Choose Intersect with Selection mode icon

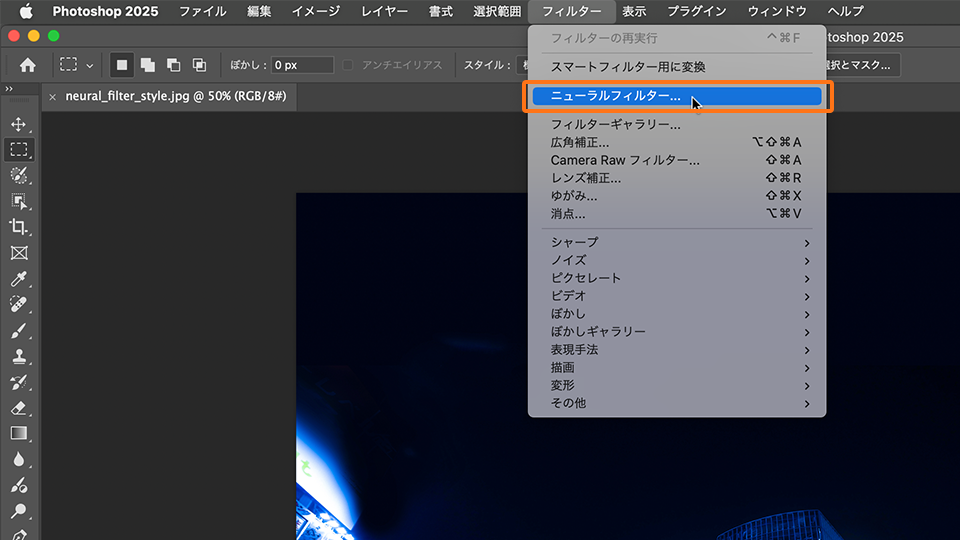pos(200,65)
